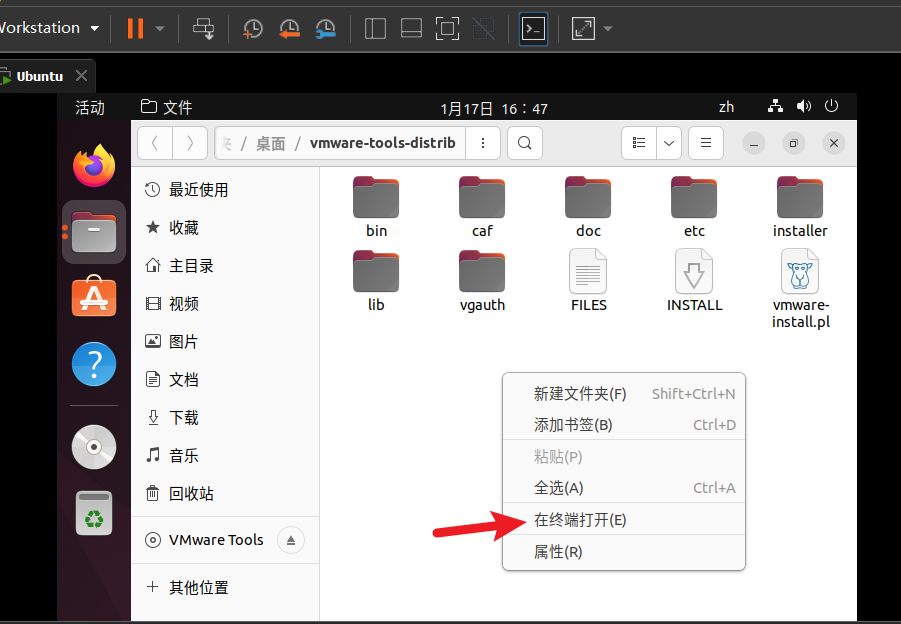
Task: Select the bin folder
Action: pyautogui.click(x=376, y=207)
